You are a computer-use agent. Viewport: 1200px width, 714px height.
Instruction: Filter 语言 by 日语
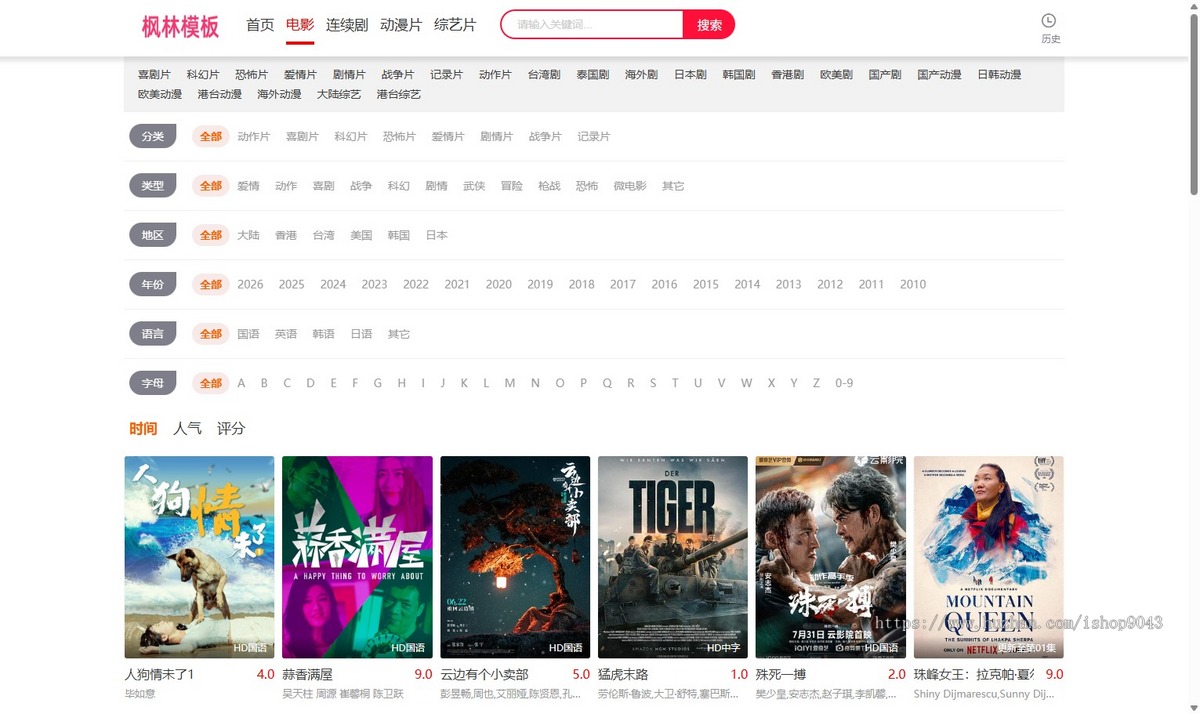361,334
